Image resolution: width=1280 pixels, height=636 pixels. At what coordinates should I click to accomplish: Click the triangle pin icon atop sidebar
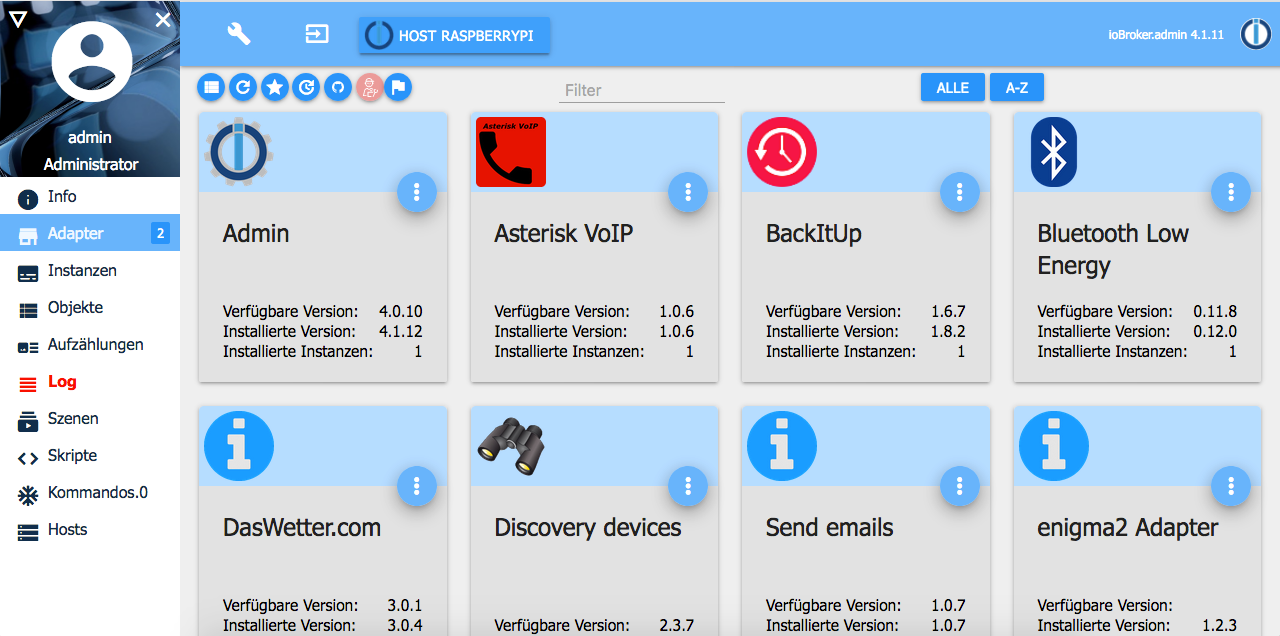17,18
